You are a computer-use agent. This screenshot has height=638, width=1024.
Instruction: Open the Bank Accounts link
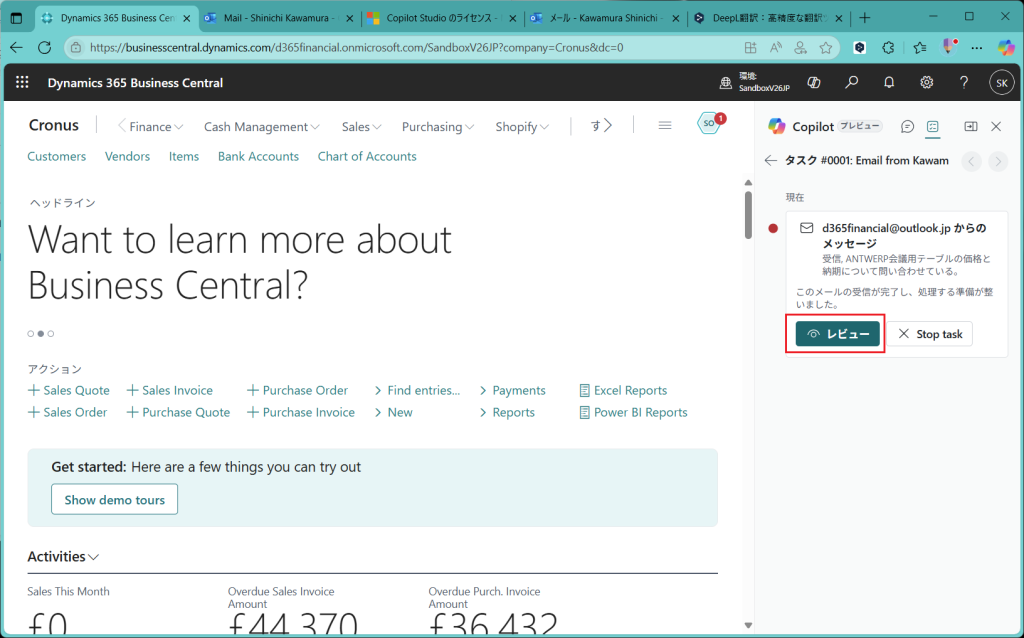(259, 156)
